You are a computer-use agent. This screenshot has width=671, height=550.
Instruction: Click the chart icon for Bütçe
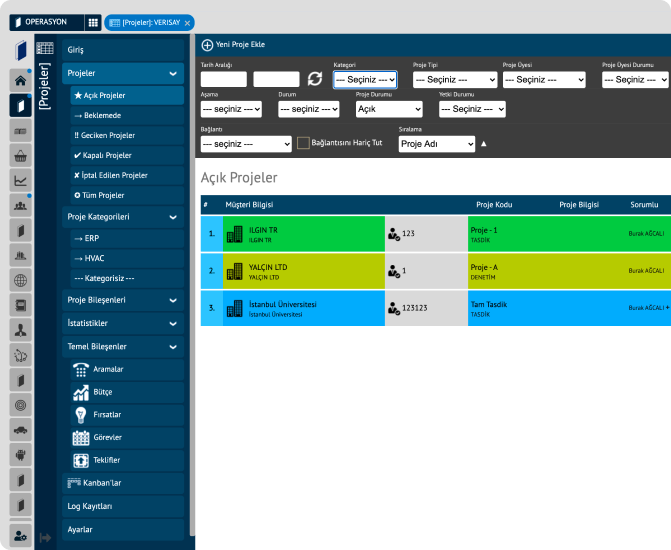(x=81, y=392)
